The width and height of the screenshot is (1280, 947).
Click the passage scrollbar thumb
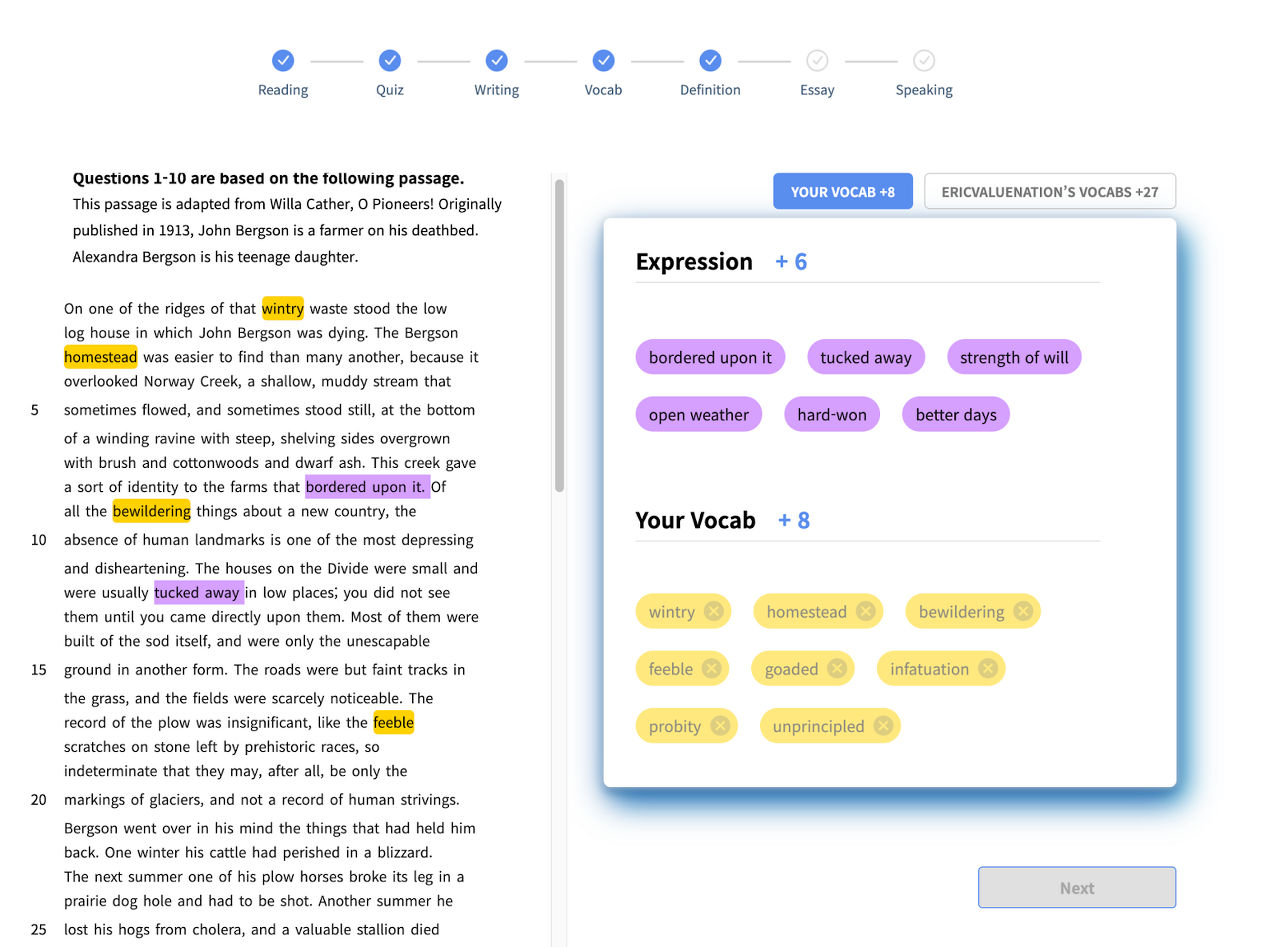560,335
